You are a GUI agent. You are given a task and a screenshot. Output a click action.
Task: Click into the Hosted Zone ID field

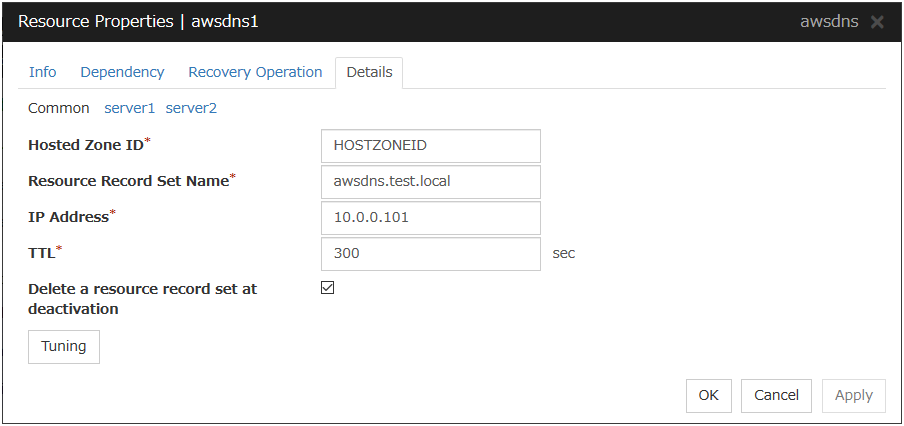[x=430, y=146]
